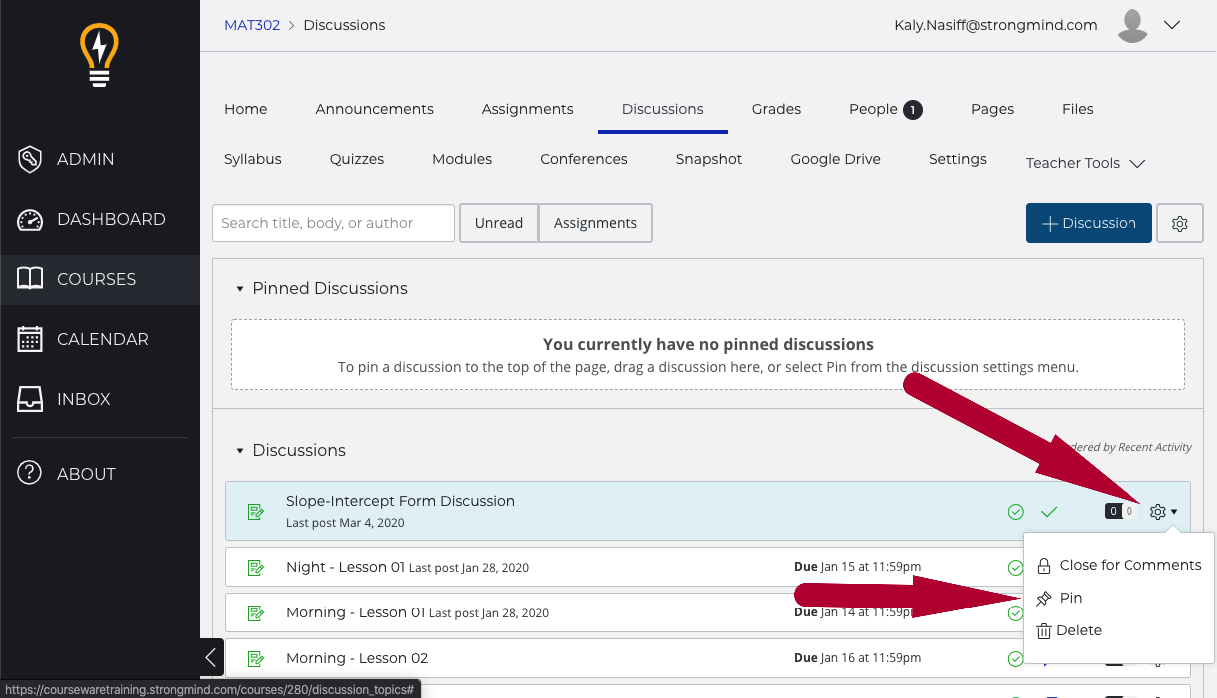
Task: Toggle the Unread filter button
Action: click(x=498, y=223)
